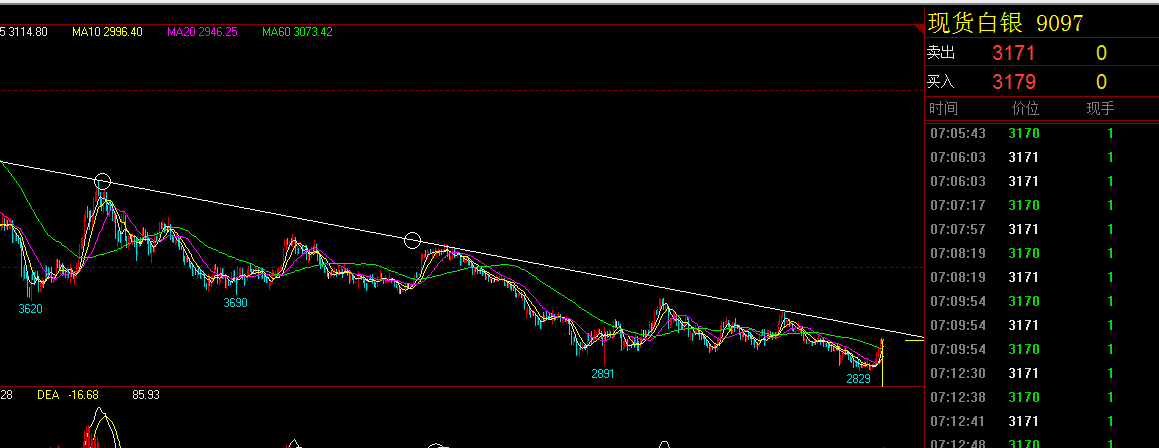Click the 3690 low price label
Viewport: 1159px width, 448px height.
tap(236, 302)
